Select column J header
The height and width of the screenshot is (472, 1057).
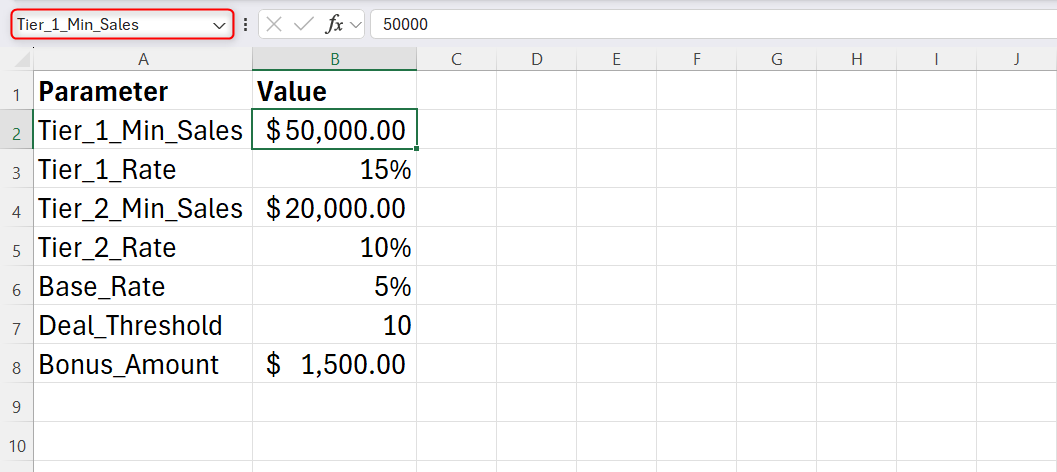tap(1017, 59)
